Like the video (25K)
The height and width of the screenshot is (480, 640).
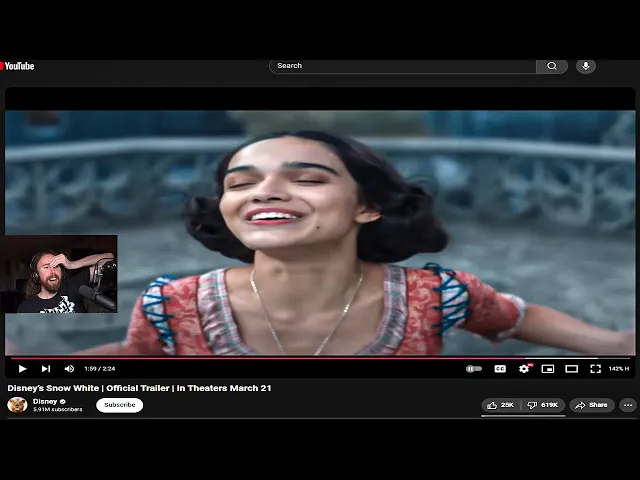tap(501, 405)
